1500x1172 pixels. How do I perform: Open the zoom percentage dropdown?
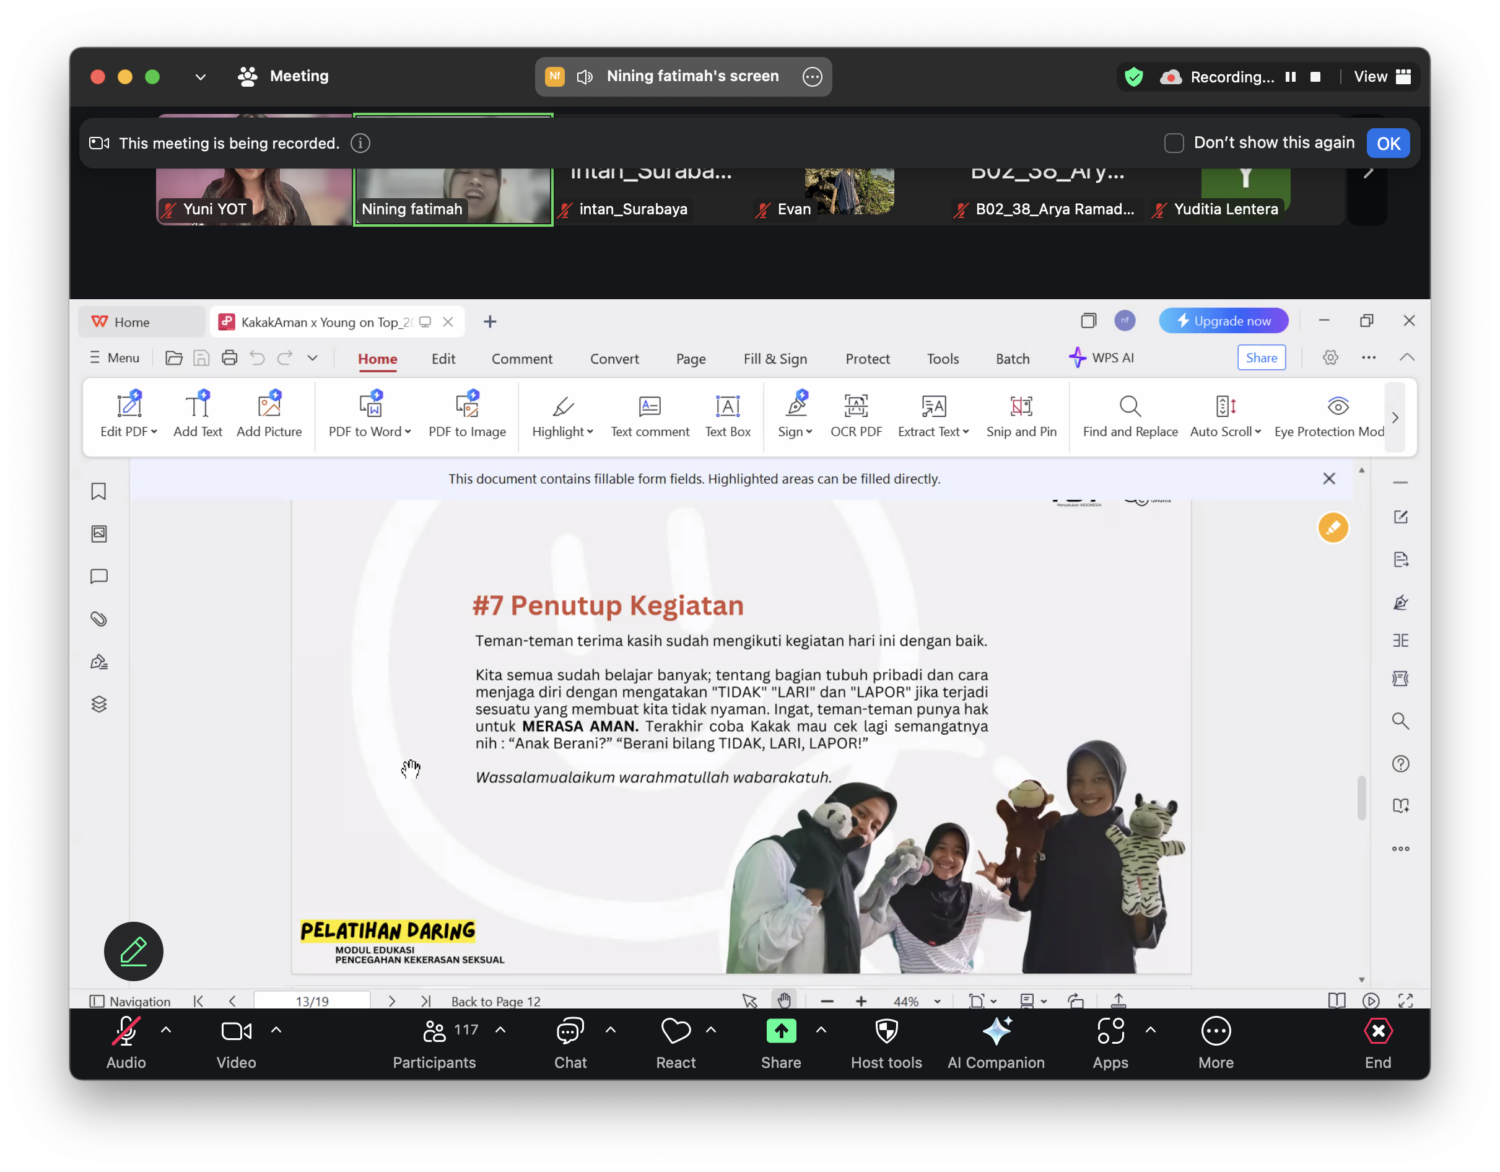tap(937, 1001)
